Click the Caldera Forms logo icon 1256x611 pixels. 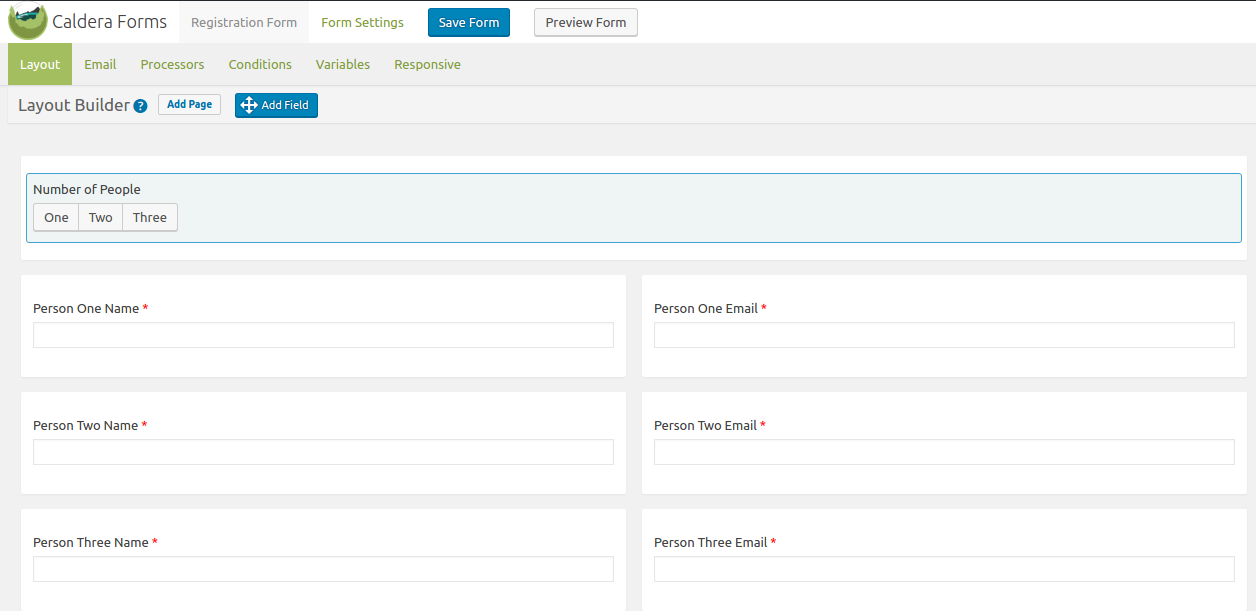point(27,21)
